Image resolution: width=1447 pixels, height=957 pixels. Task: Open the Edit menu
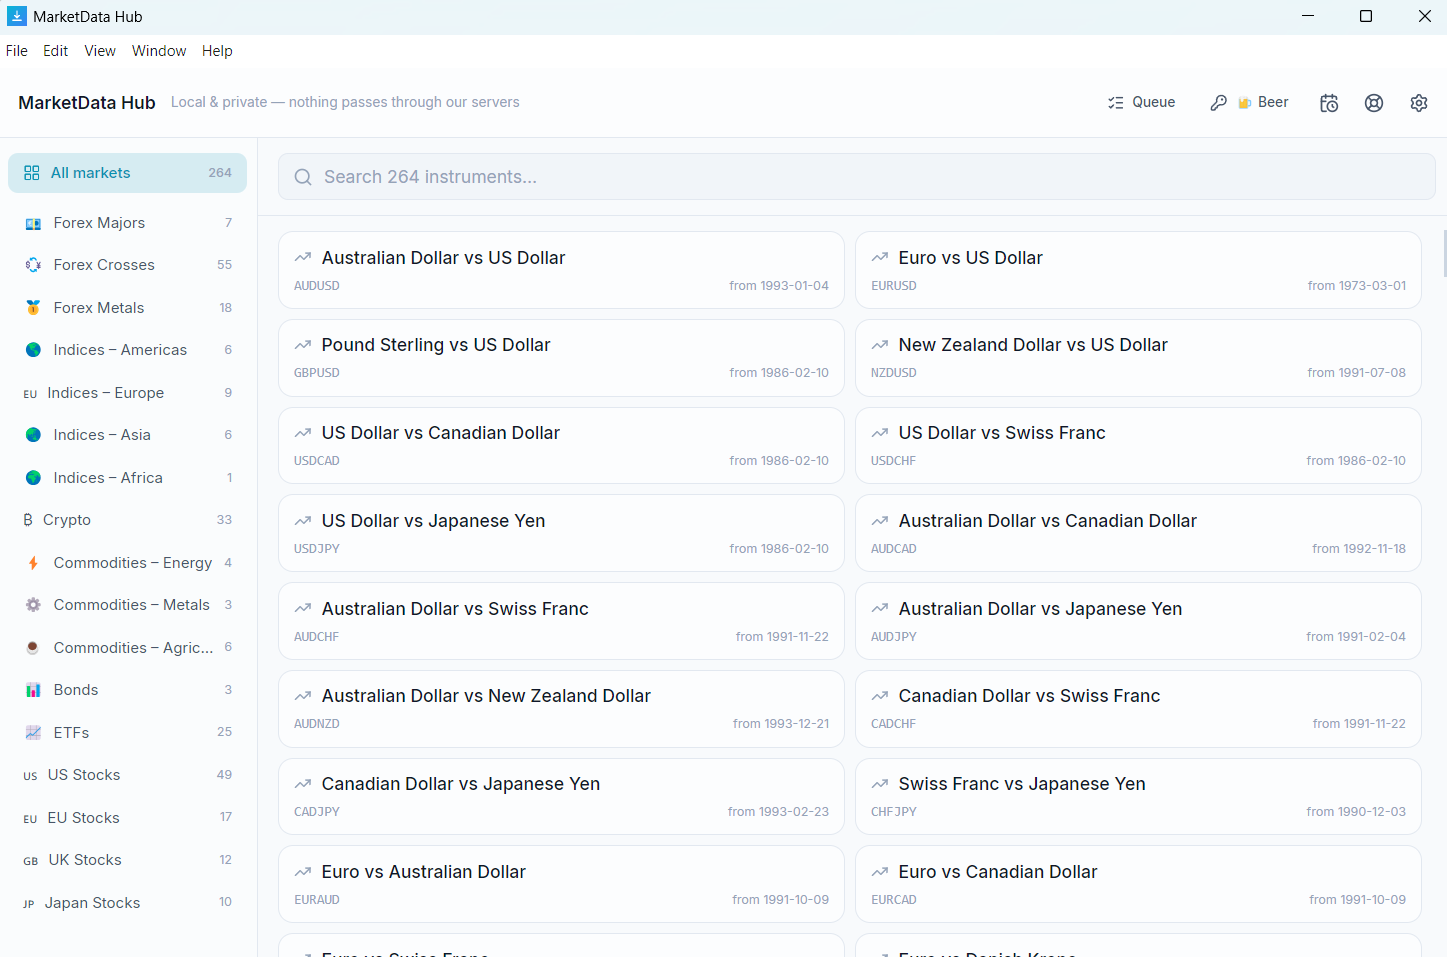pos(56,51)
